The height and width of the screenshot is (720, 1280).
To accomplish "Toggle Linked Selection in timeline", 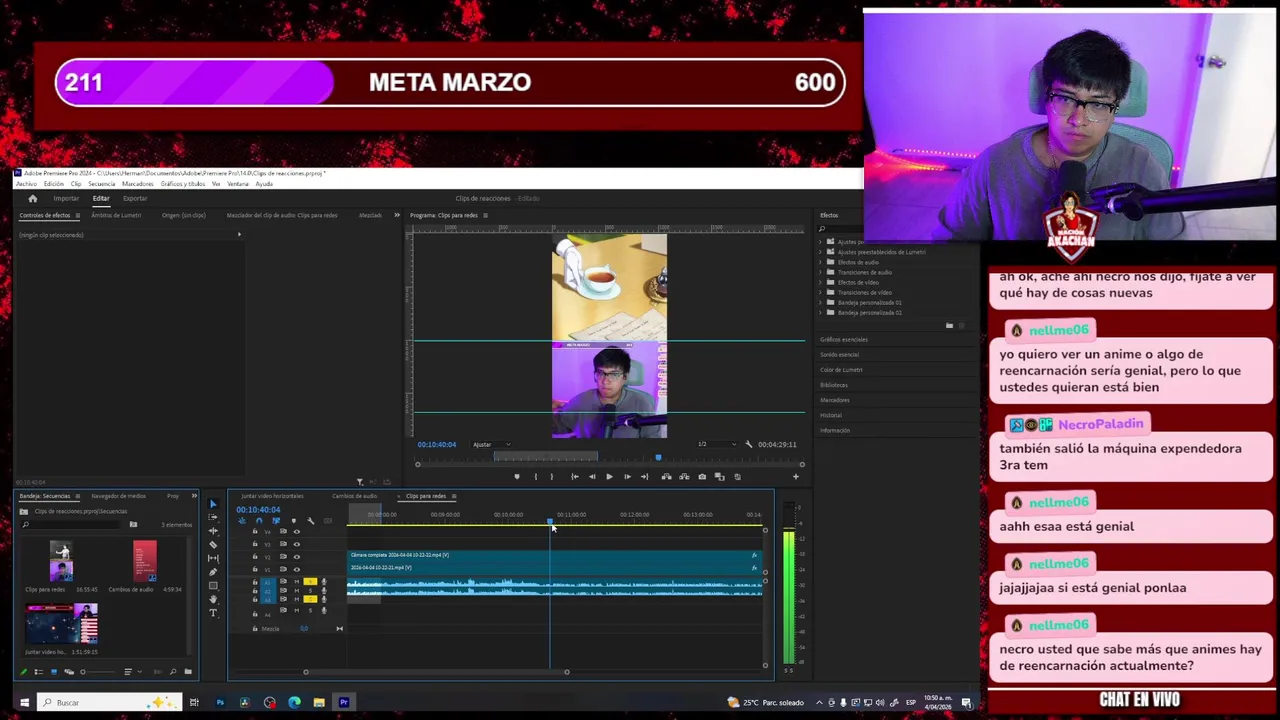I will [276, 521].
